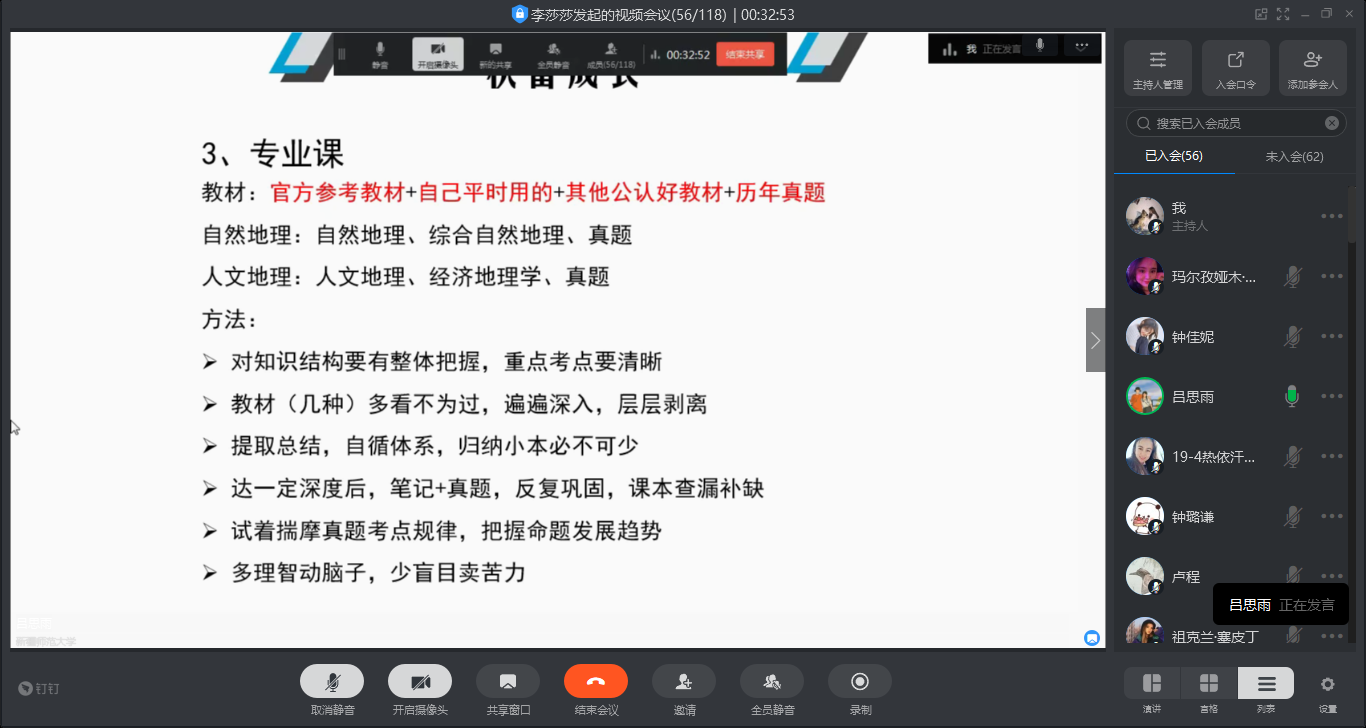Collapse side panel with the arrow handle
Screen dimensions: 1366x728
point(1095,340)
